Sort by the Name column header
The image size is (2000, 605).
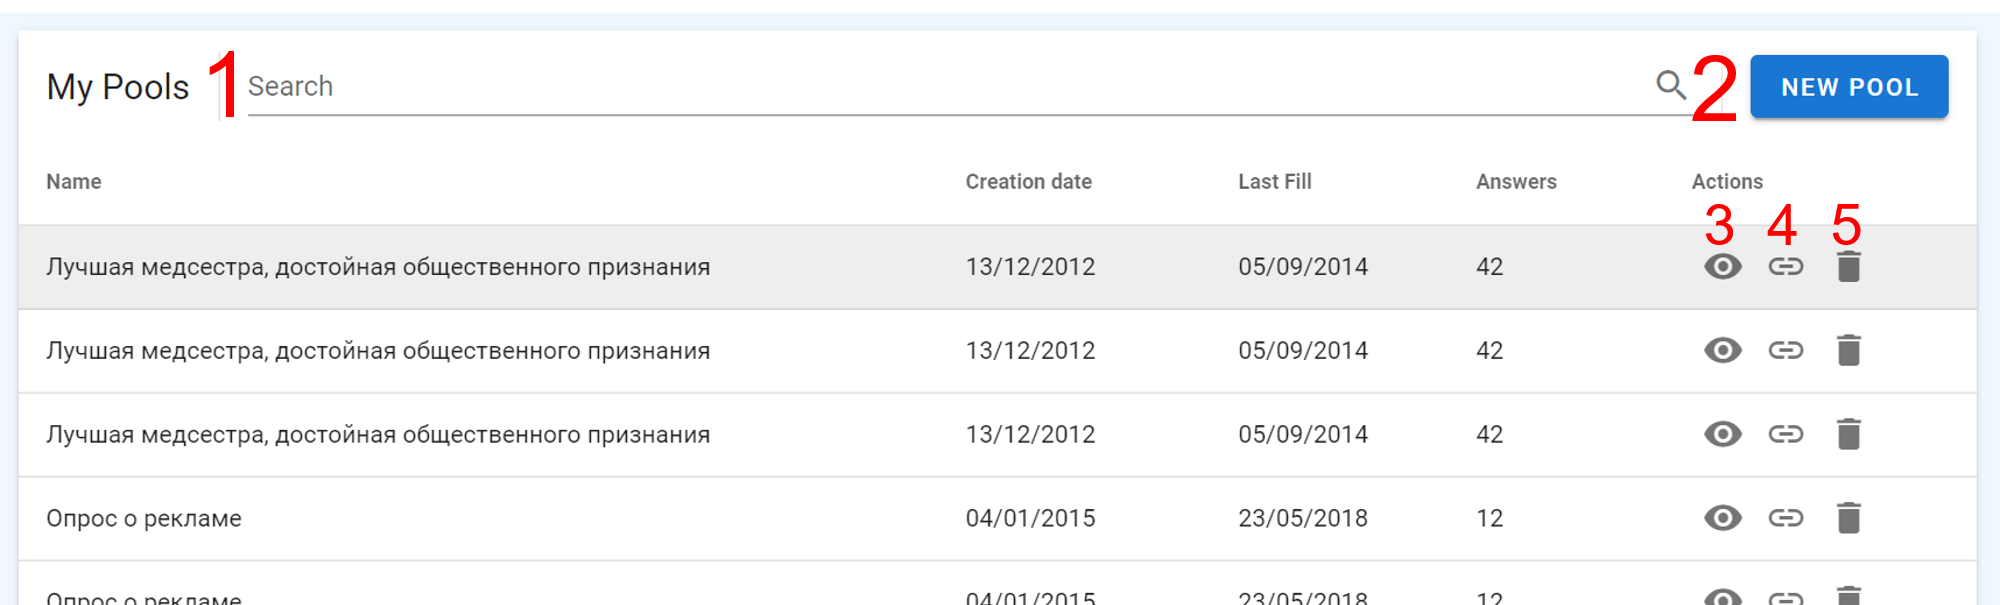pos(74,182)
